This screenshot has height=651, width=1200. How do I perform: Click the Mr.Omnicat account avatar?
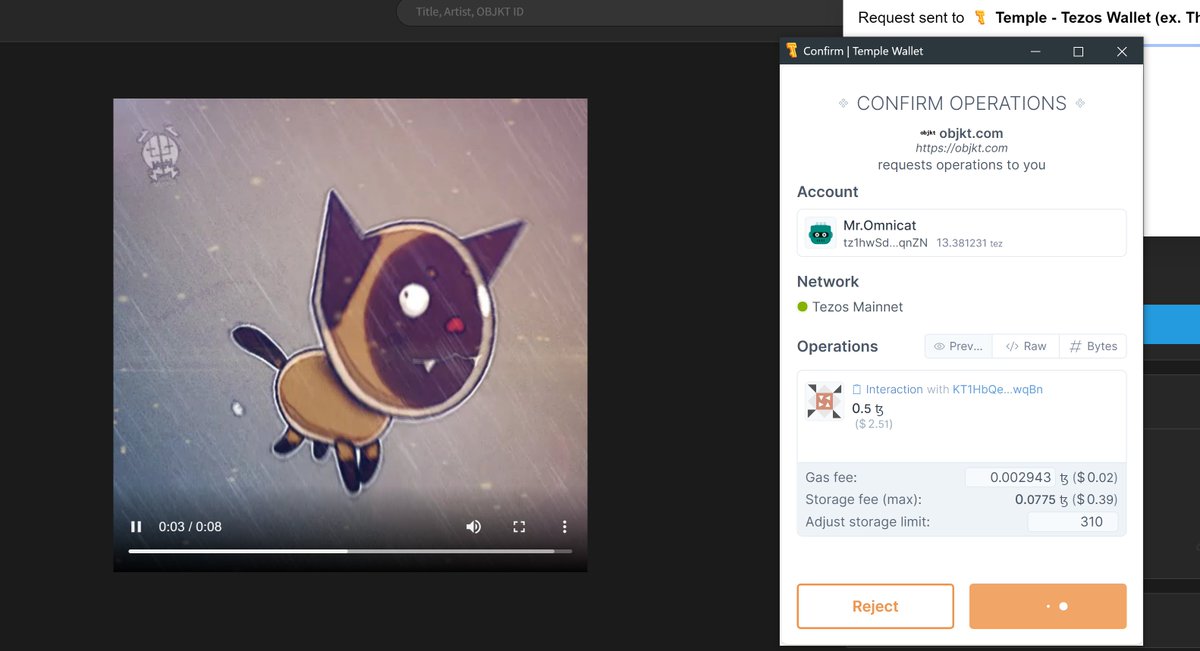[820, 234]
